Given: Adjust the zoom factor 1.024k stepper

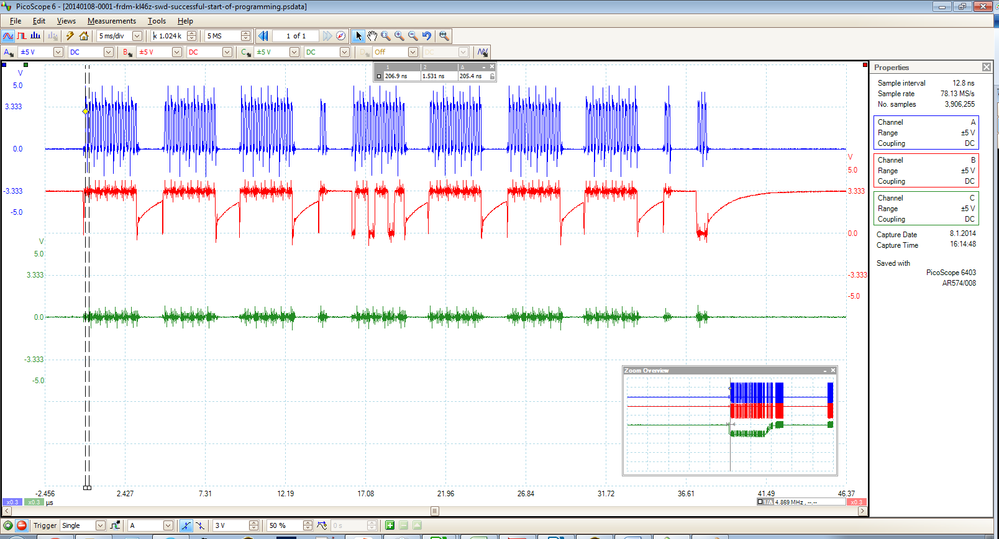Looking at the screenshot, I should pos(191,36).
